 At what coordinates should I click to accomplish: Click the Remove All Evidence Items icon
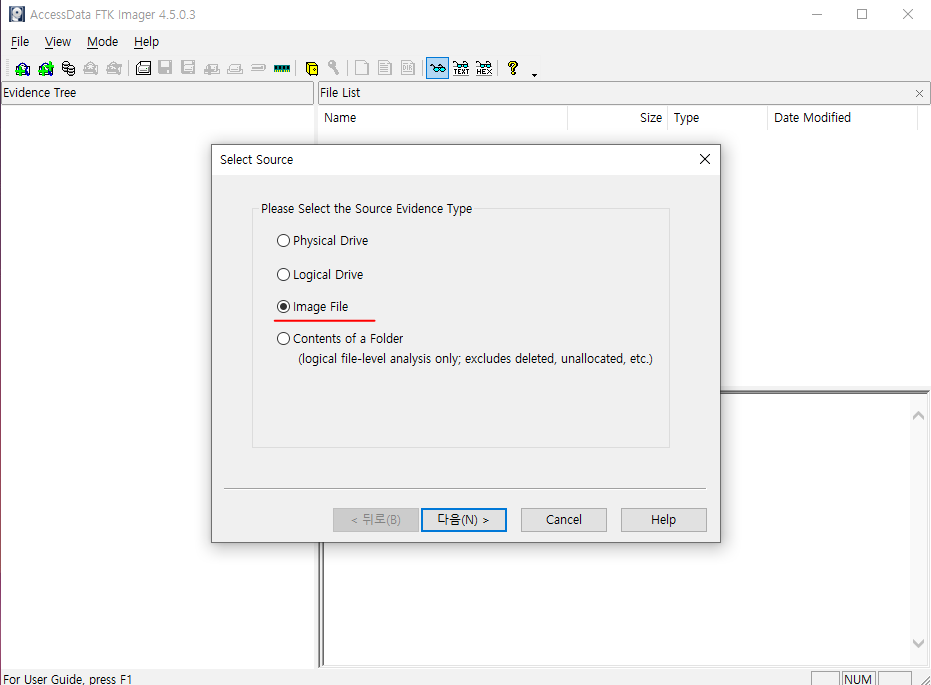click(114, 68)
